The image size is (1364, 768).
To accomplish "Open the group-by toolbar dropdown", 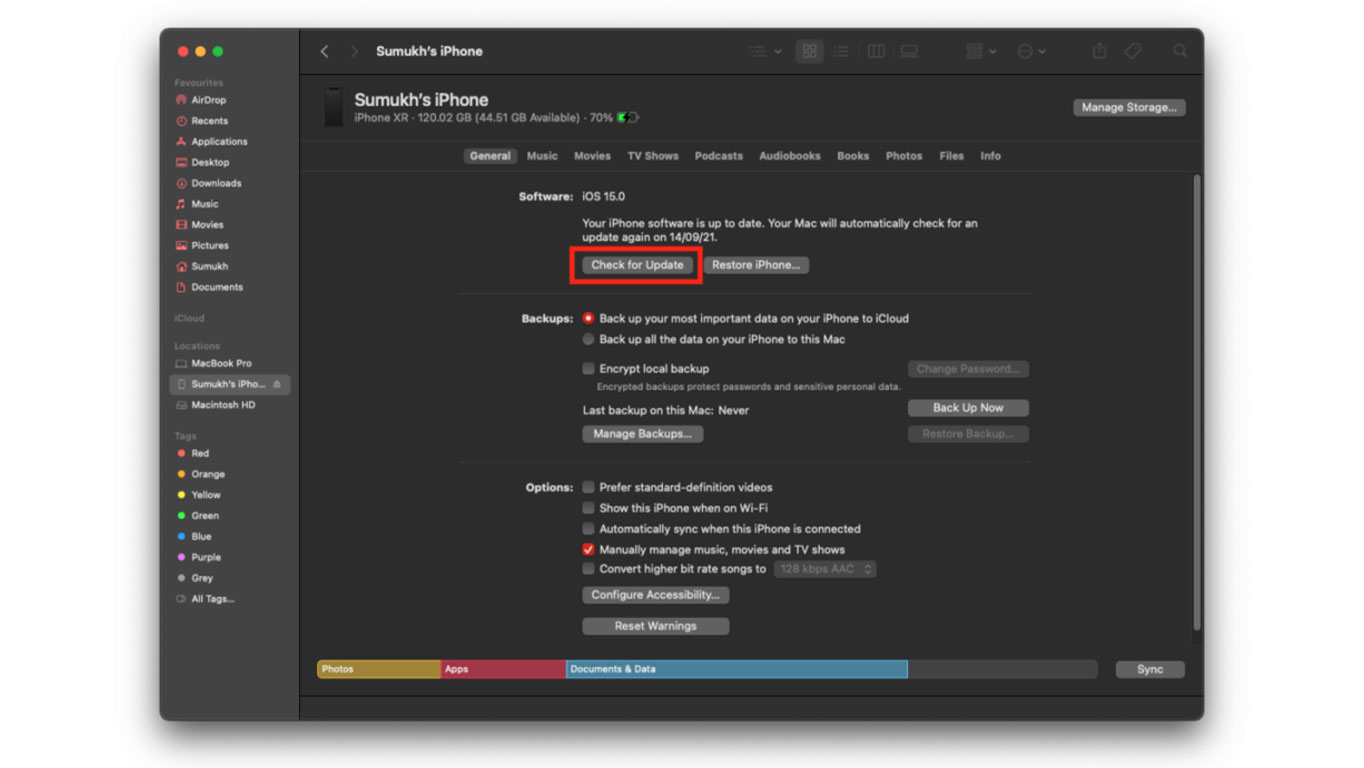I will tap(981, 51).
